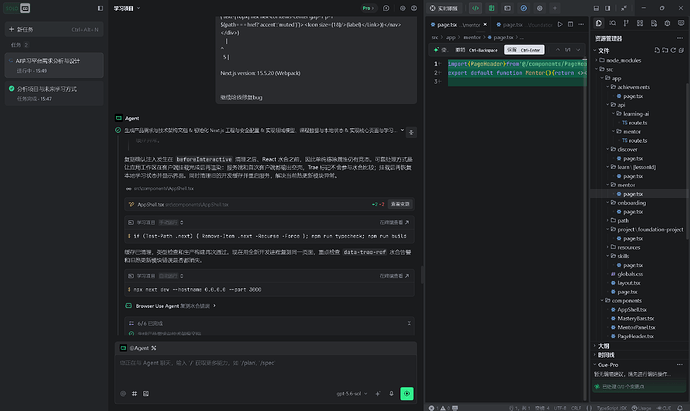Click the new file icon in explorer
This screenshot has width=690, height=411.
click(657, 51)
